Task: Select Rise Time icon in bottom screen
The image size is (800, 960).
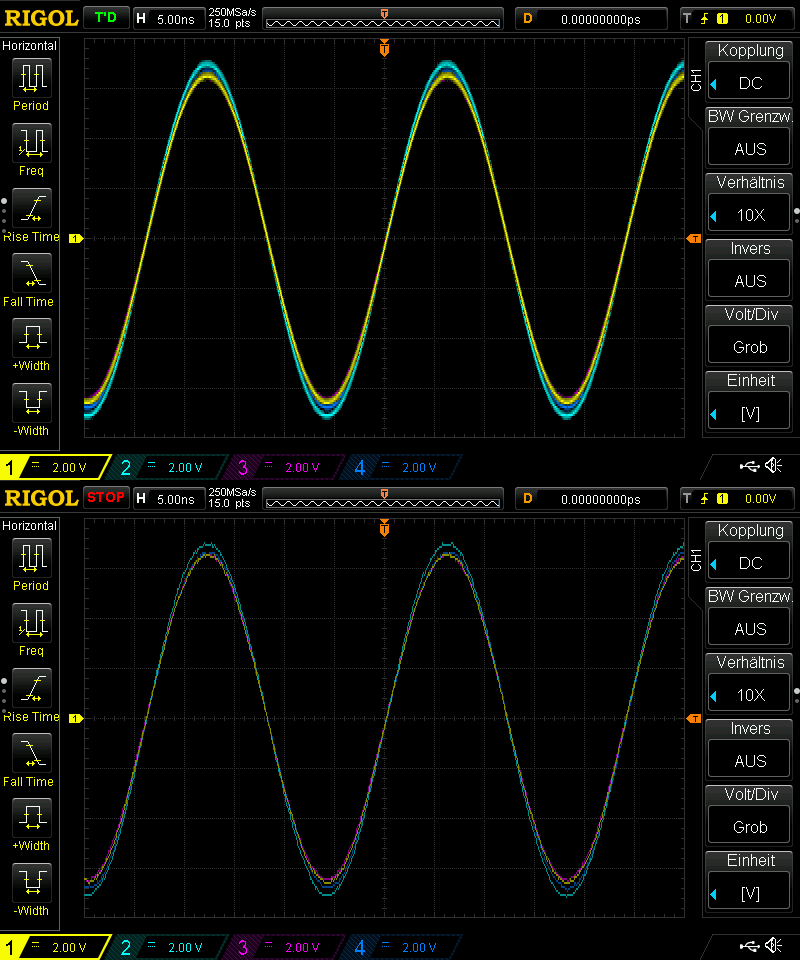Action: [x=31, y=688]
